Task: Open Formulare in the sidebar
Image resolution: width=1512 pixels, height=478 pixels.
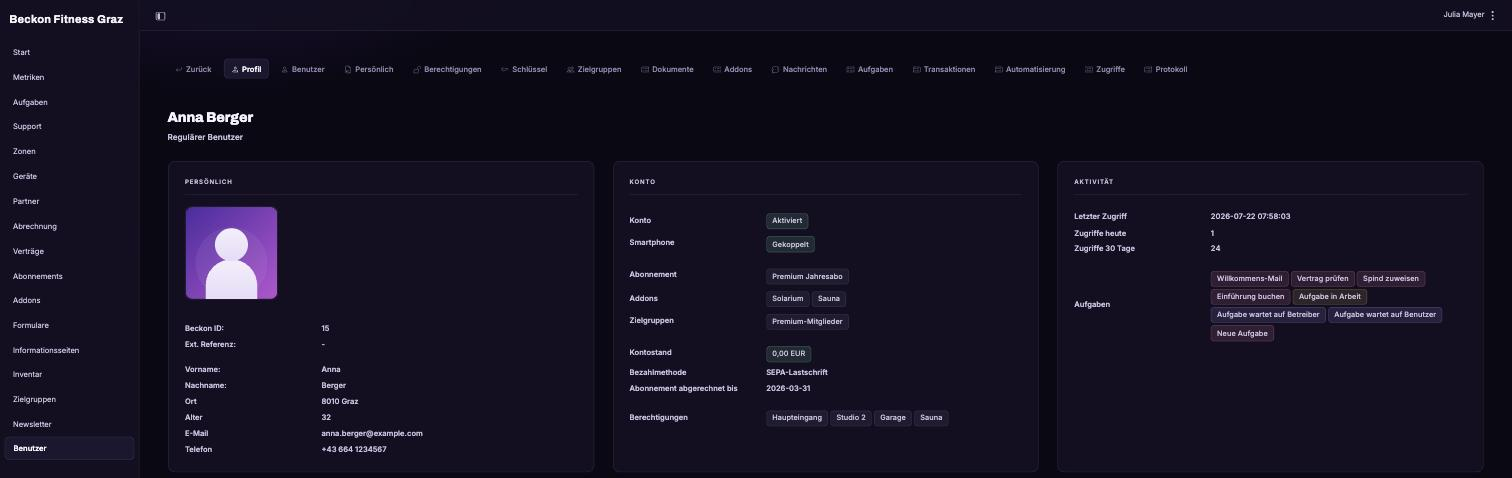Action: click(x=69, y=325)
